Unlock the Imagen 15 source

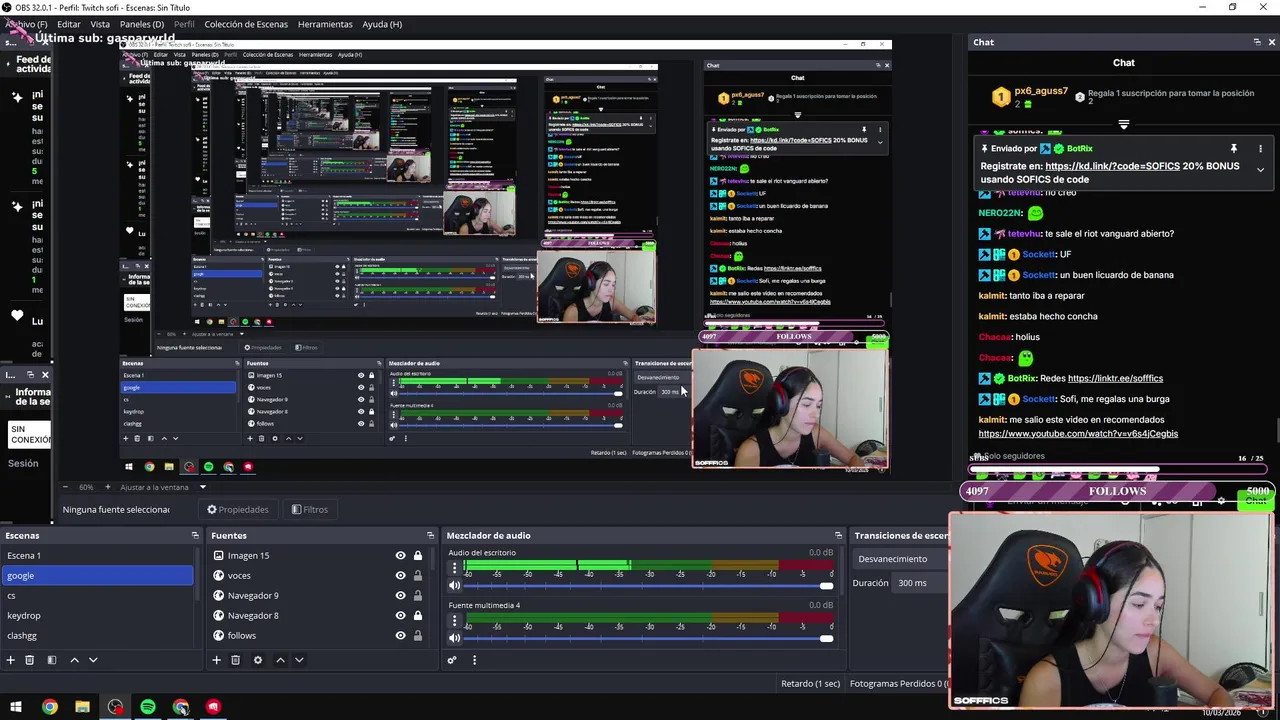point(418,556)
